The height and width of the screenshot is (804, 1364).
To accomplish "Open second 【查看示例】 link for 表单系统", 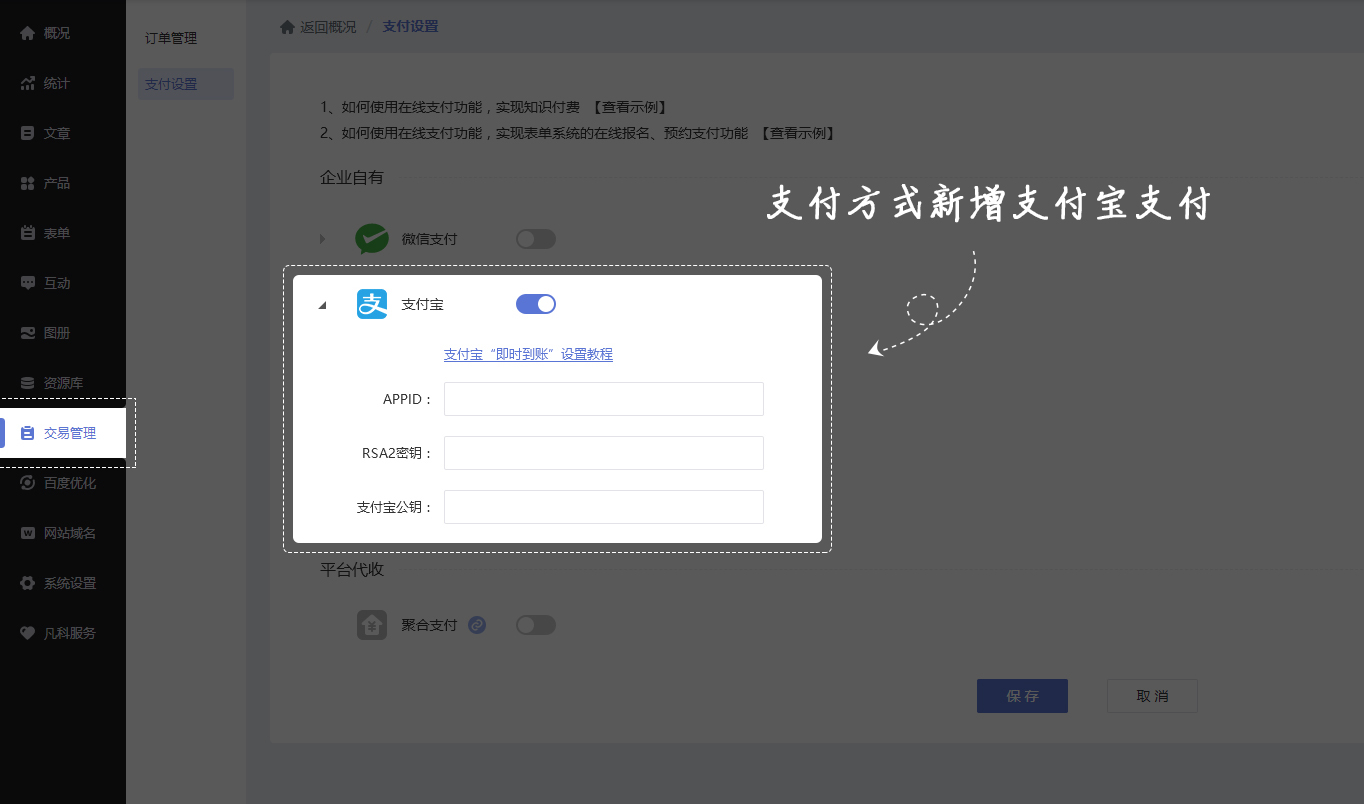I will point(797,133).
